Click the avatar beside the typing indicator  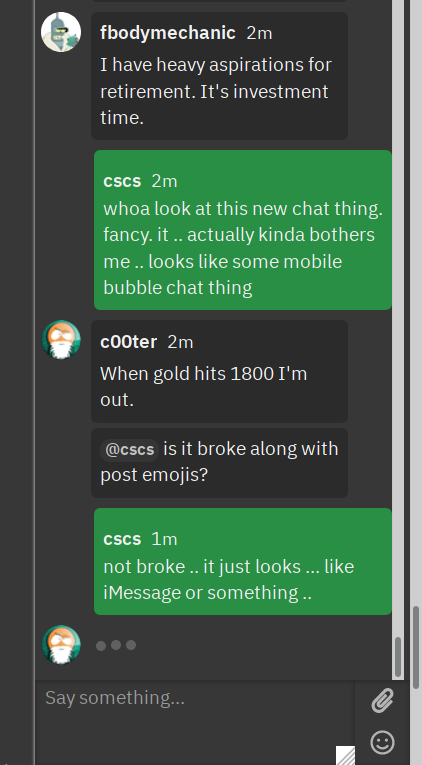pyautogui.click(x=61, y=644)
